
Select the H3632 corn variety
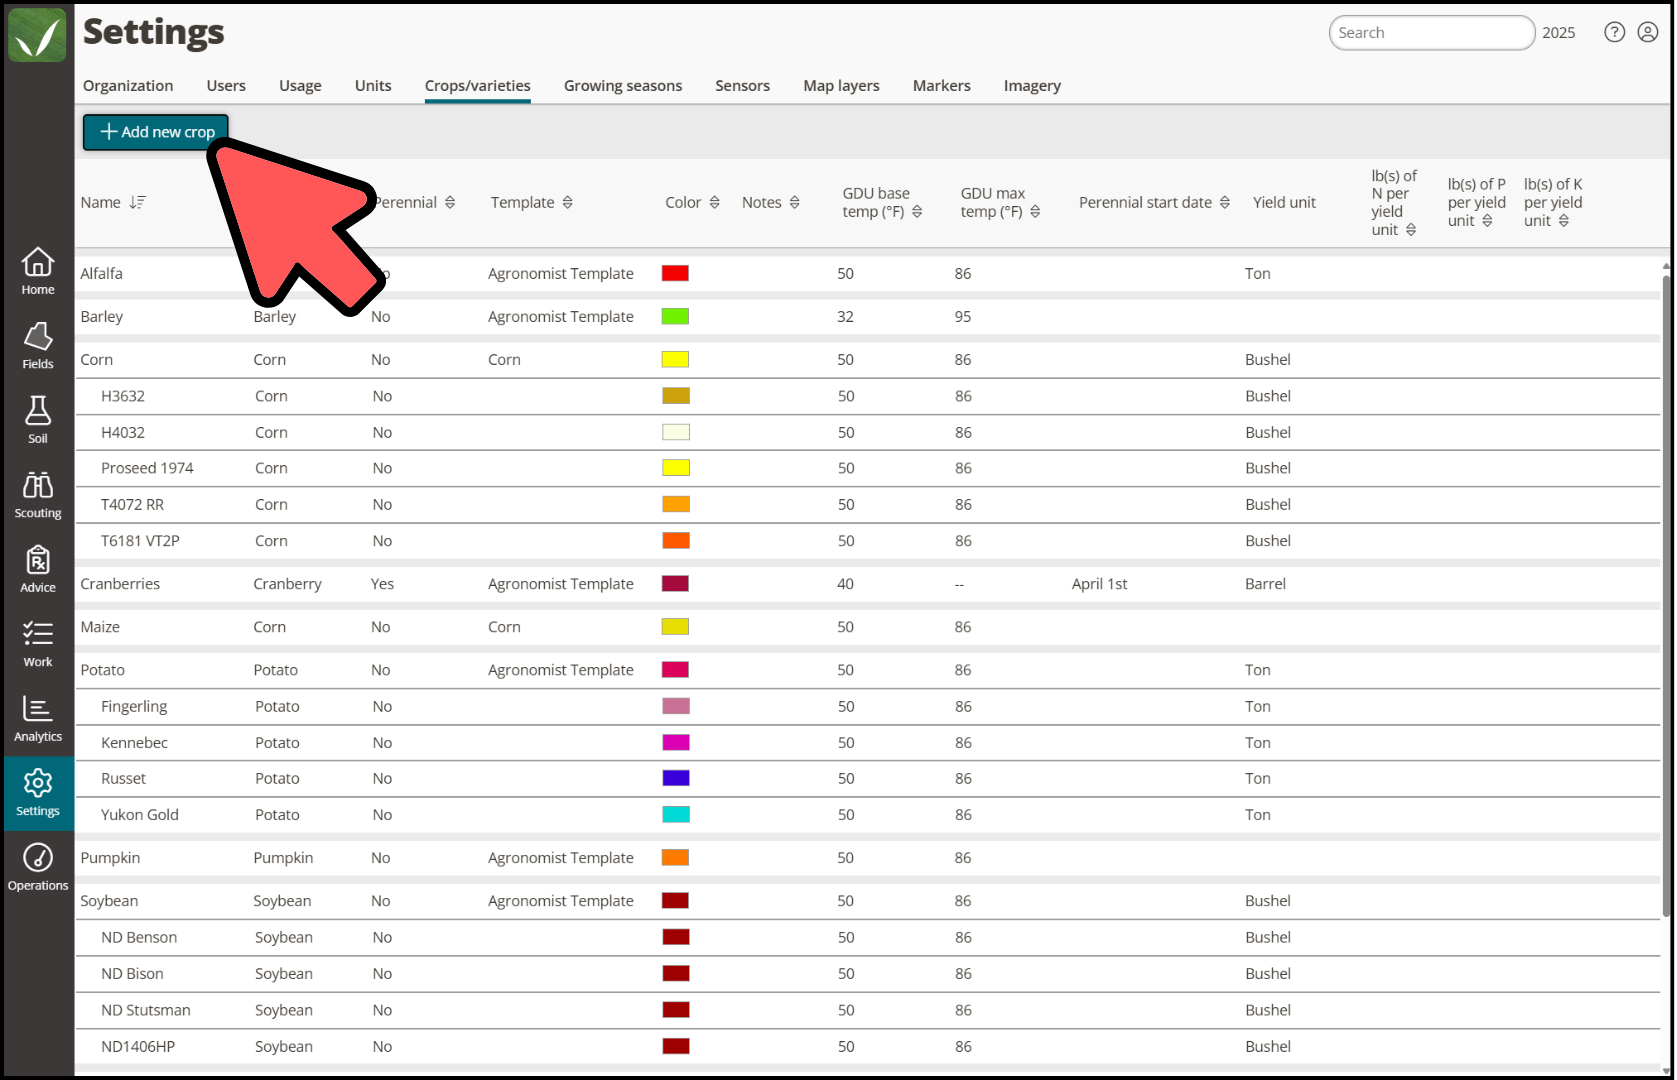(x=123, y=396)
